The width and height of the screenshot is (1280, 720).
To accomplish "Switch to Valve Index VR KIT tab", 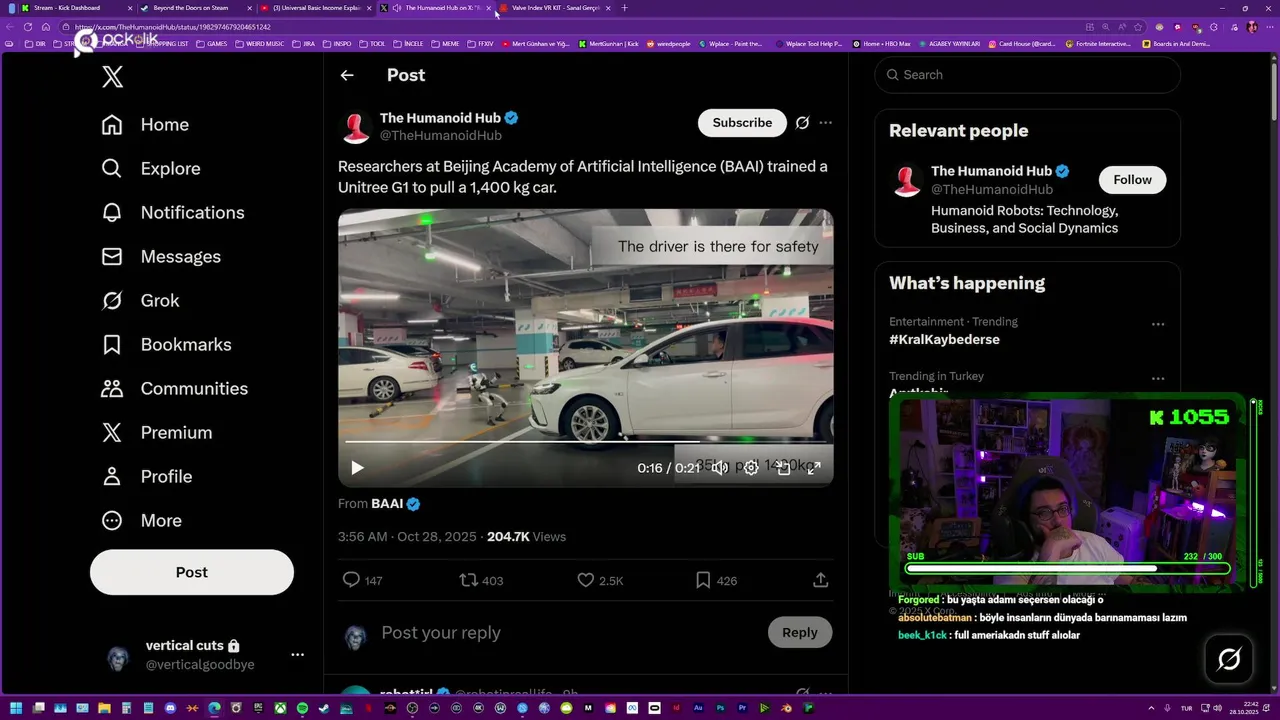I will [x=555, y=8].
